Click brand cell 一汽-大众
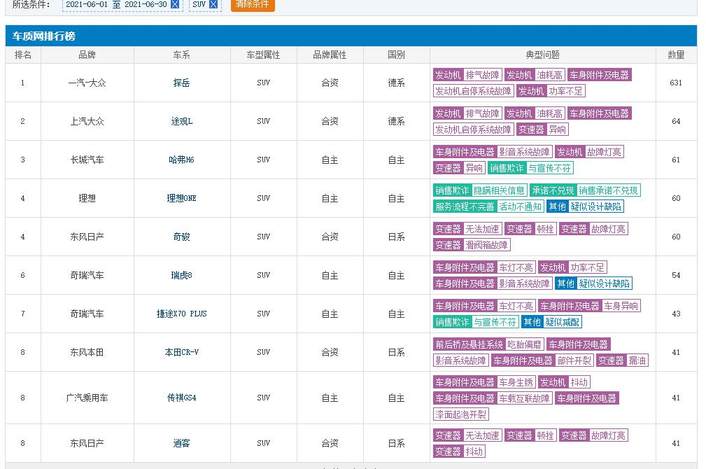Image resolution: width=706 pixels, height=469 pixels. (x=87, y=83)
